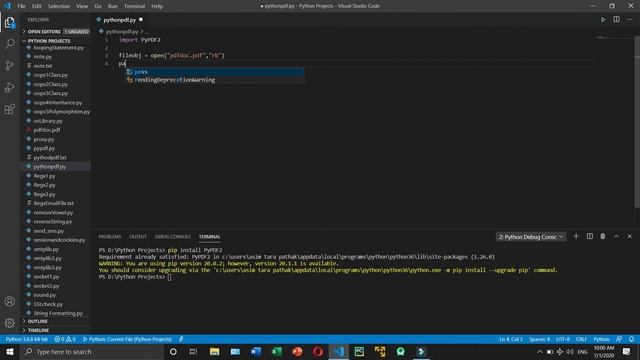640x360 pixels.
Task: Open Windows Start menu
Action: [10, 351]
